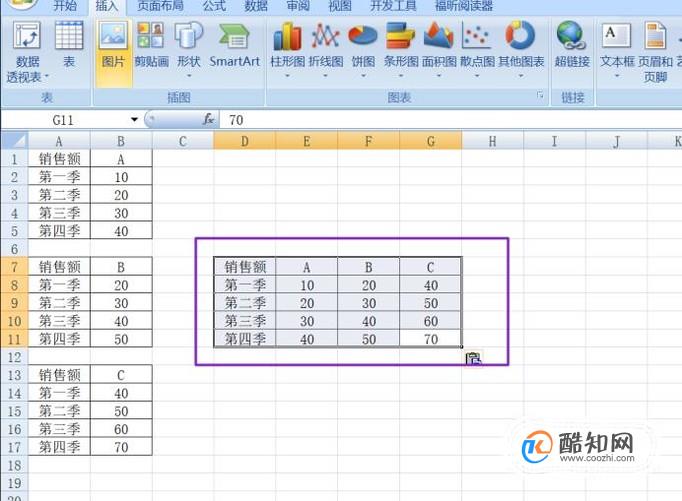
Task: Open the clip art (剪贴画) tool
Action: tap(151, 45)
